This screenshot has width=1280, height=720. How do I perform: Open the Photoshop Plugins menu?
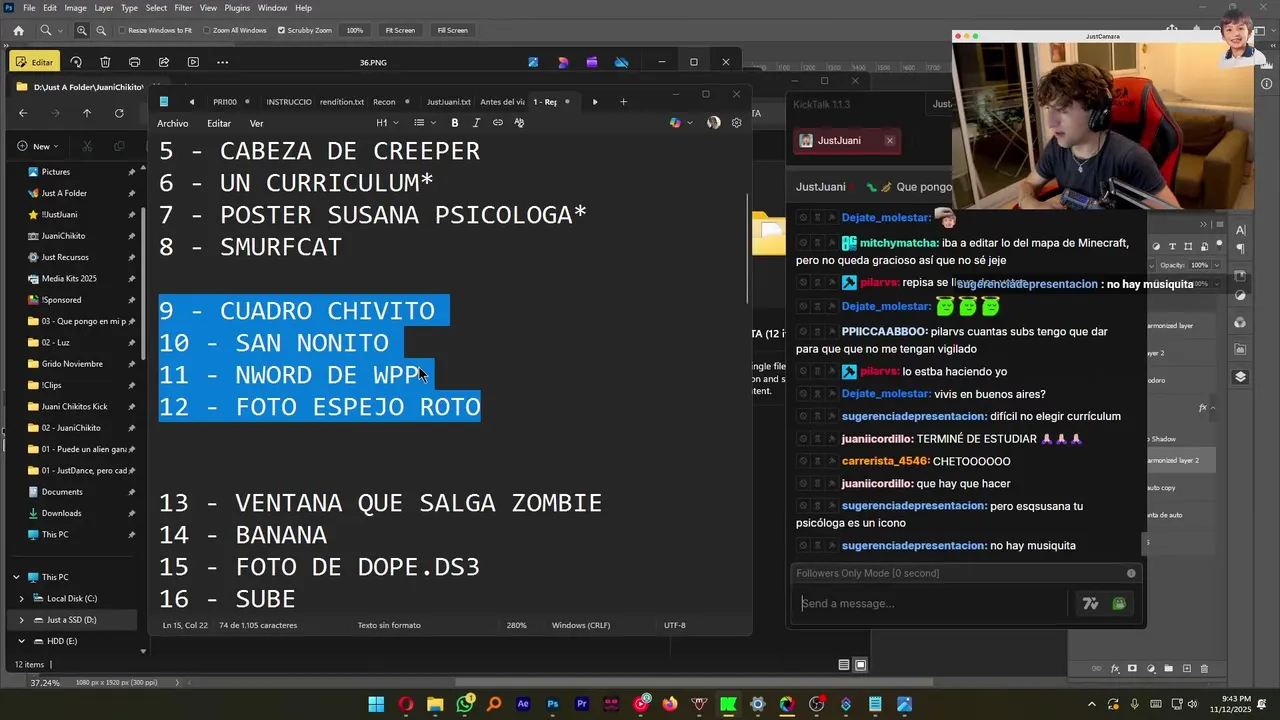point(237,8)
